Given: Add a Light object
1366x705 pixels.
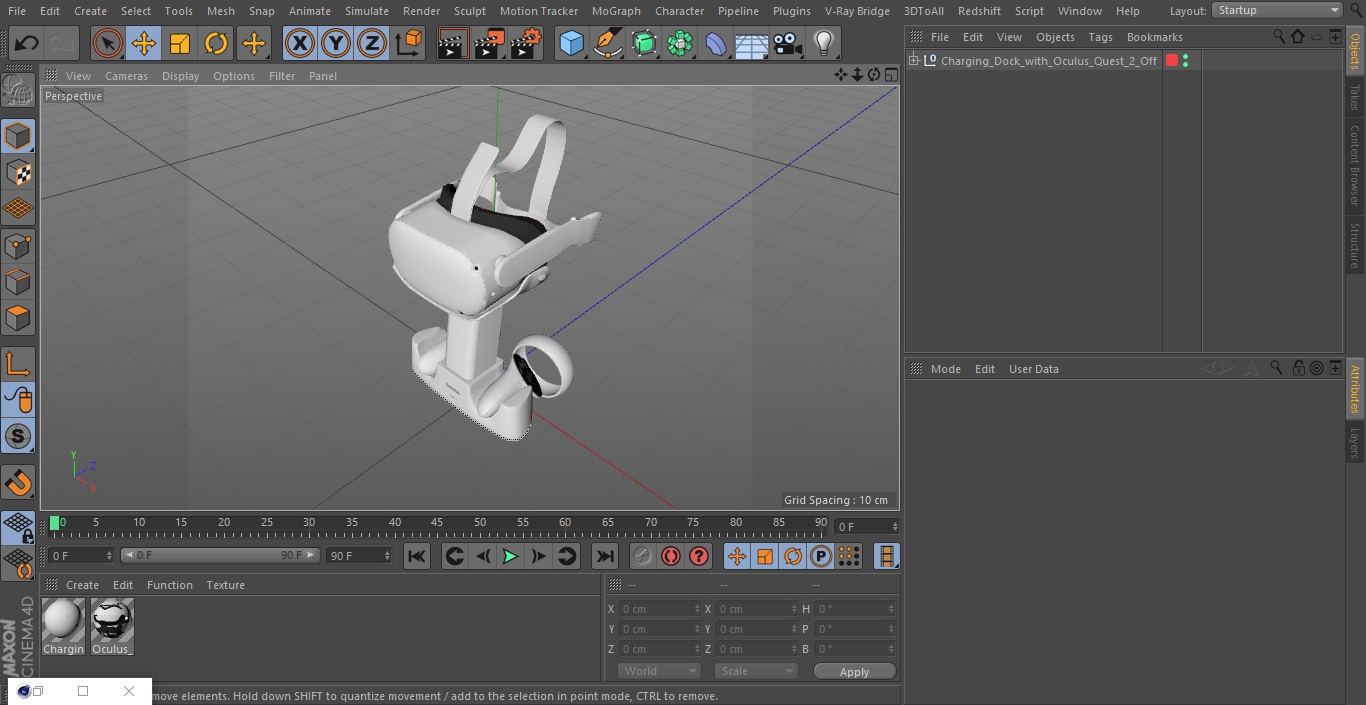Looking at the screenshot, I should [x=824, y=44].
